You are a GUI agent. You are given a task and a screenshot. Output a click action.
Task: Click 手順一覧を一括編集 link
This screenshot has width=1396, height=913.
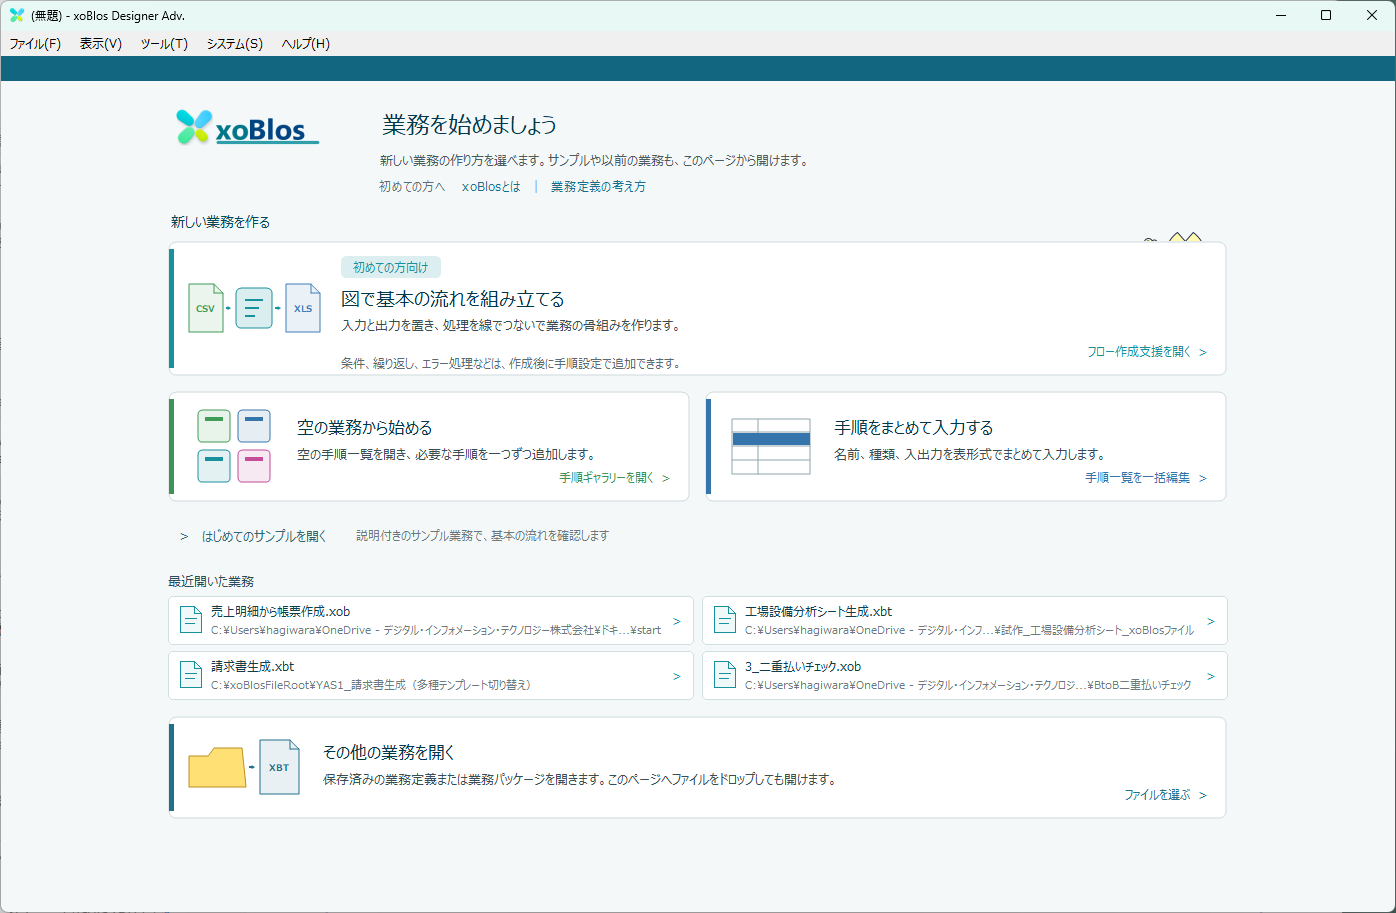coord(1146,478)
